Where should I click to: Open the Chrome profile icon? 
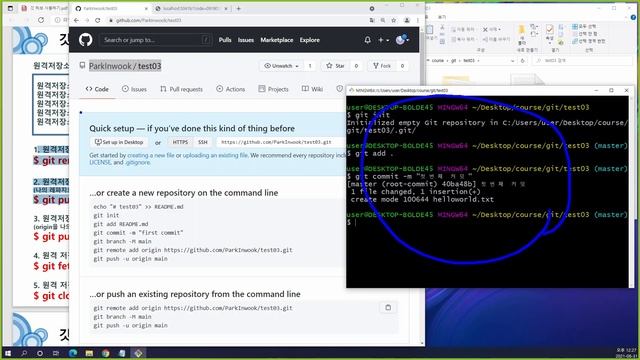coord(407,20)
